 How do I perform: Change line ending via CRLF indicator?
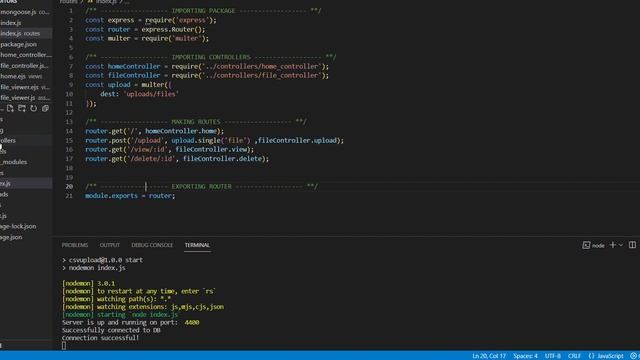coord(574,356)
